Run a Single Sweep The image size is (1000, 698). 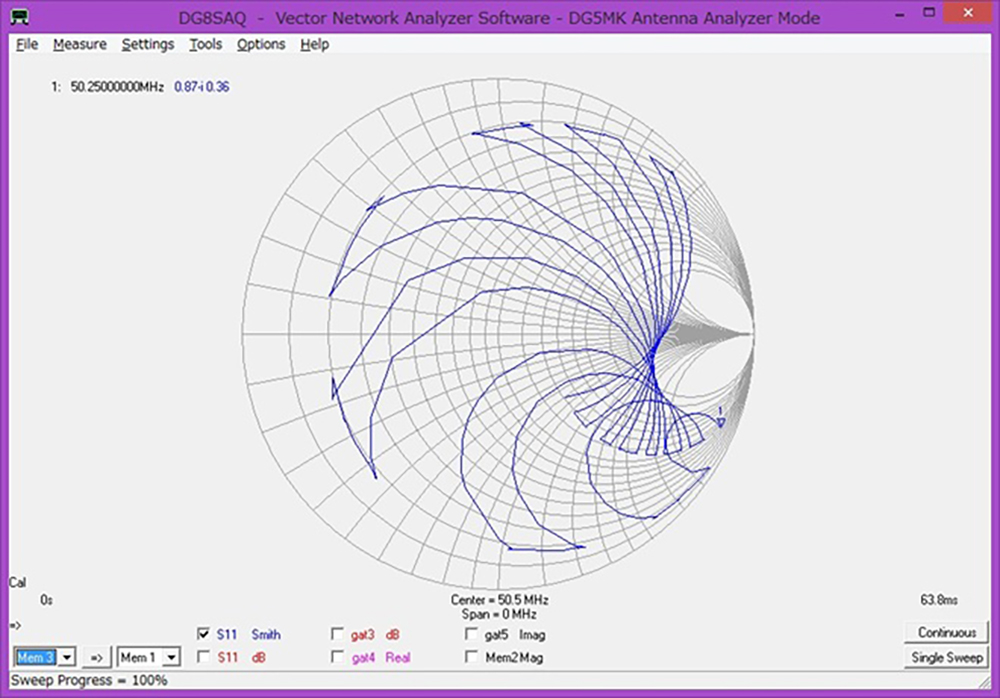point(946,657)
